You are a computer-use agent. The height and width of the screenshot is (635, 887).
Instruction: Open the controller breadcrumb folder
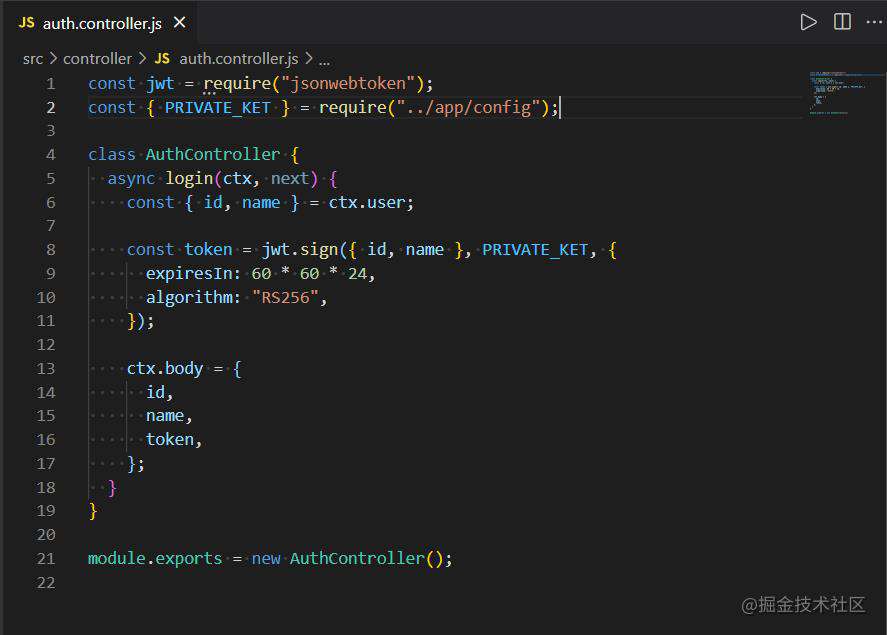(97, 59)
